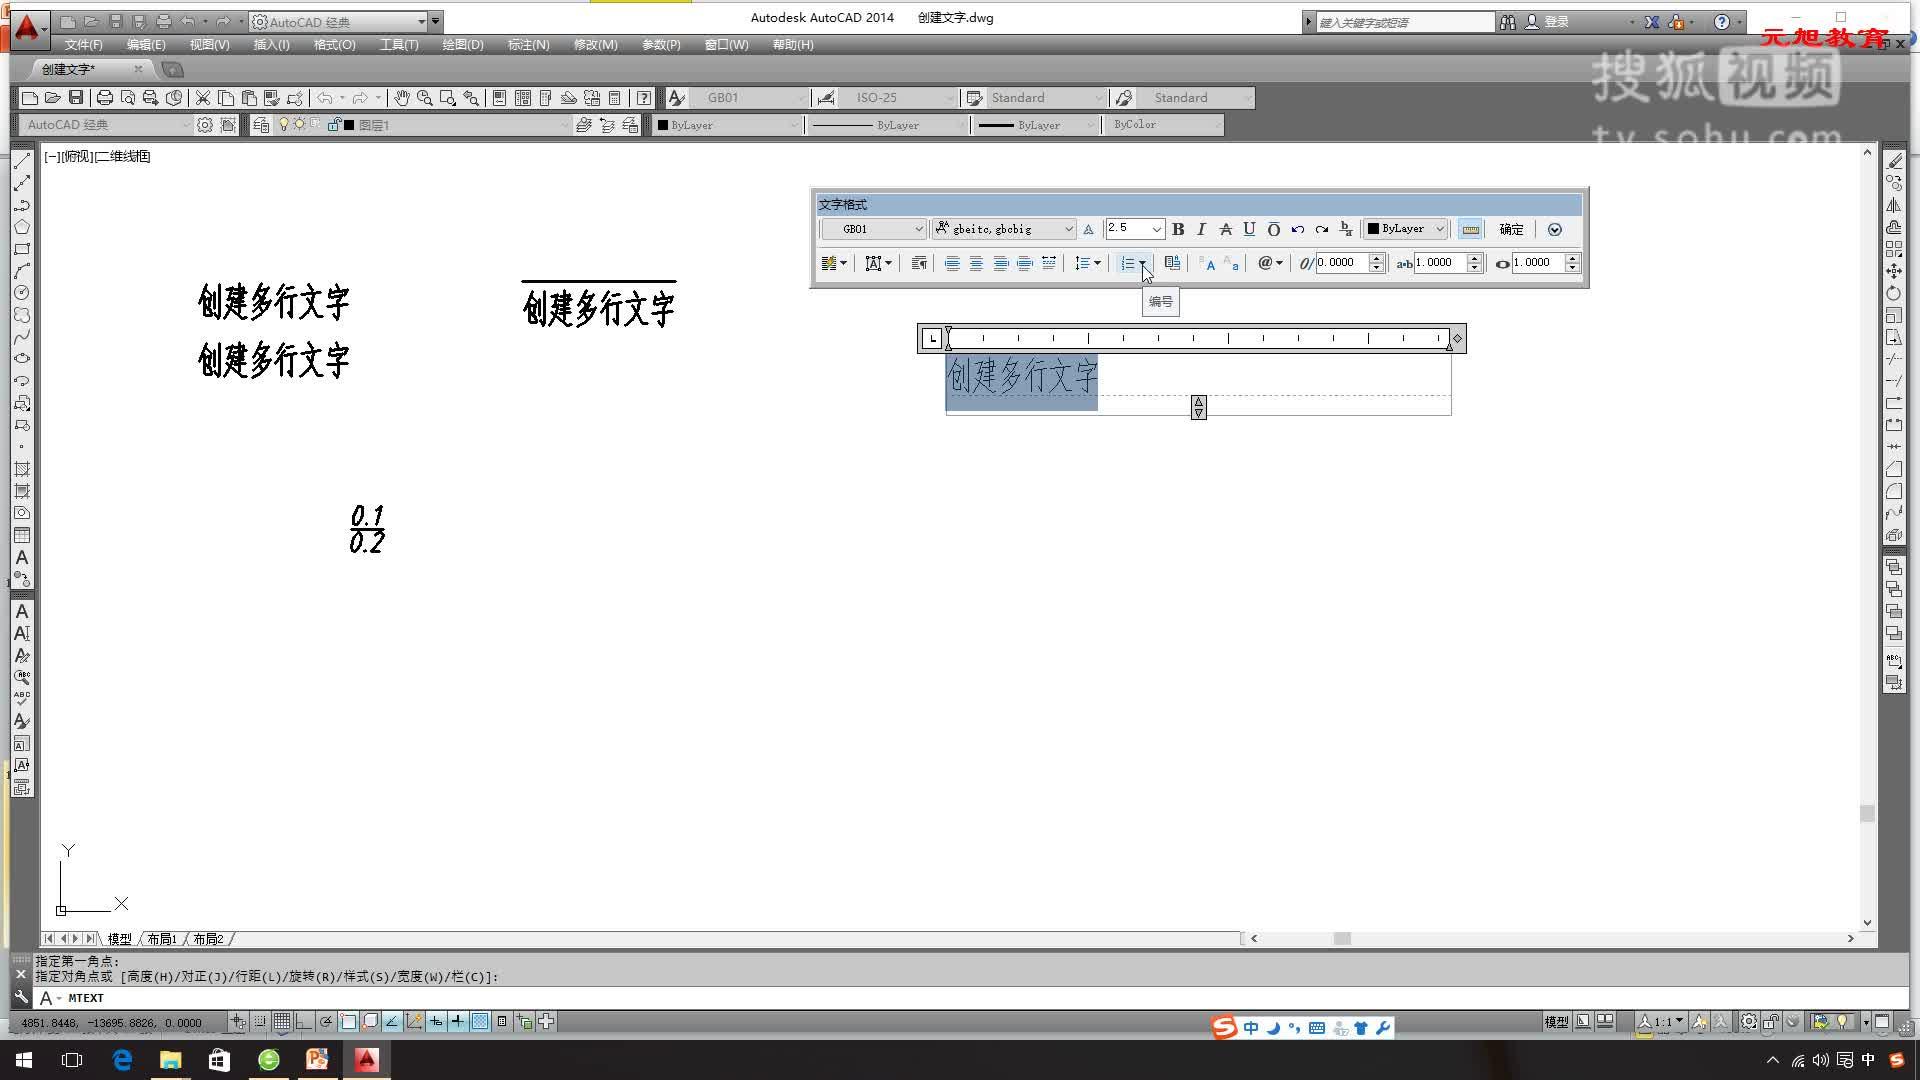1920x1080 pixels.
Task: Apply italic formatting in 文字格式 toolbar
Action: 1202,229
